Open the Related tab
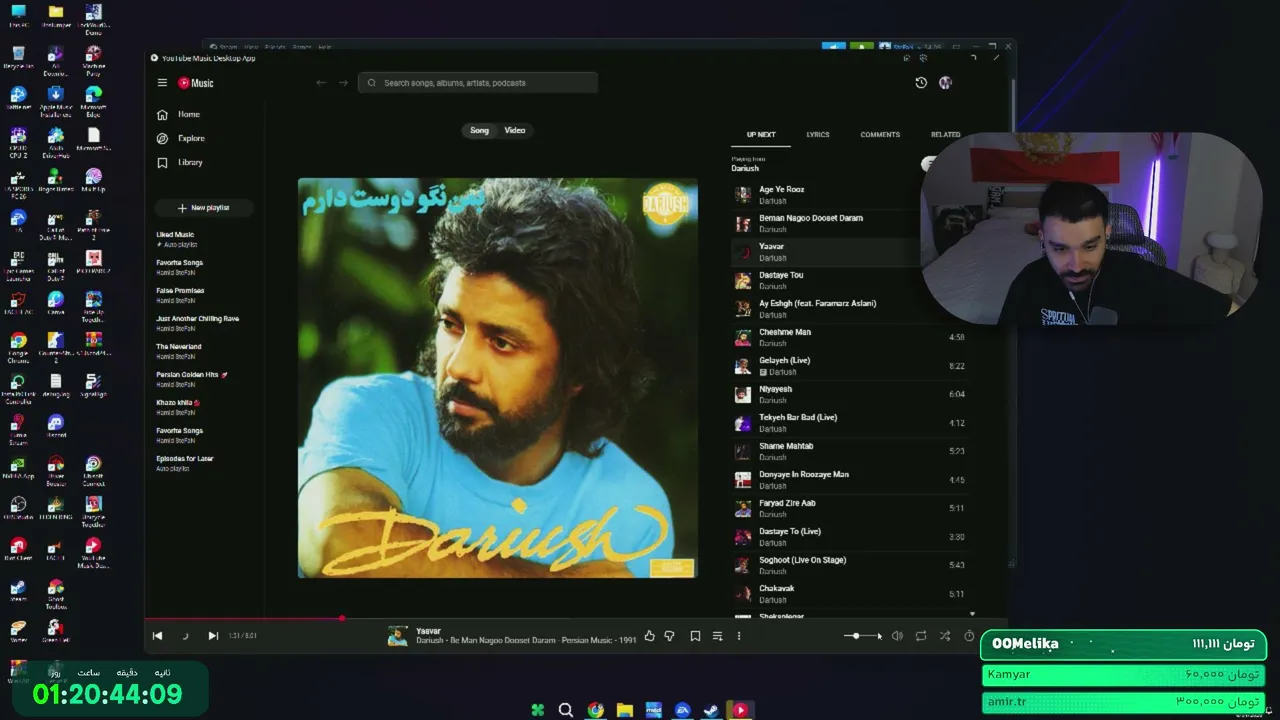1280x720 pixels. [x=945, y=135]
